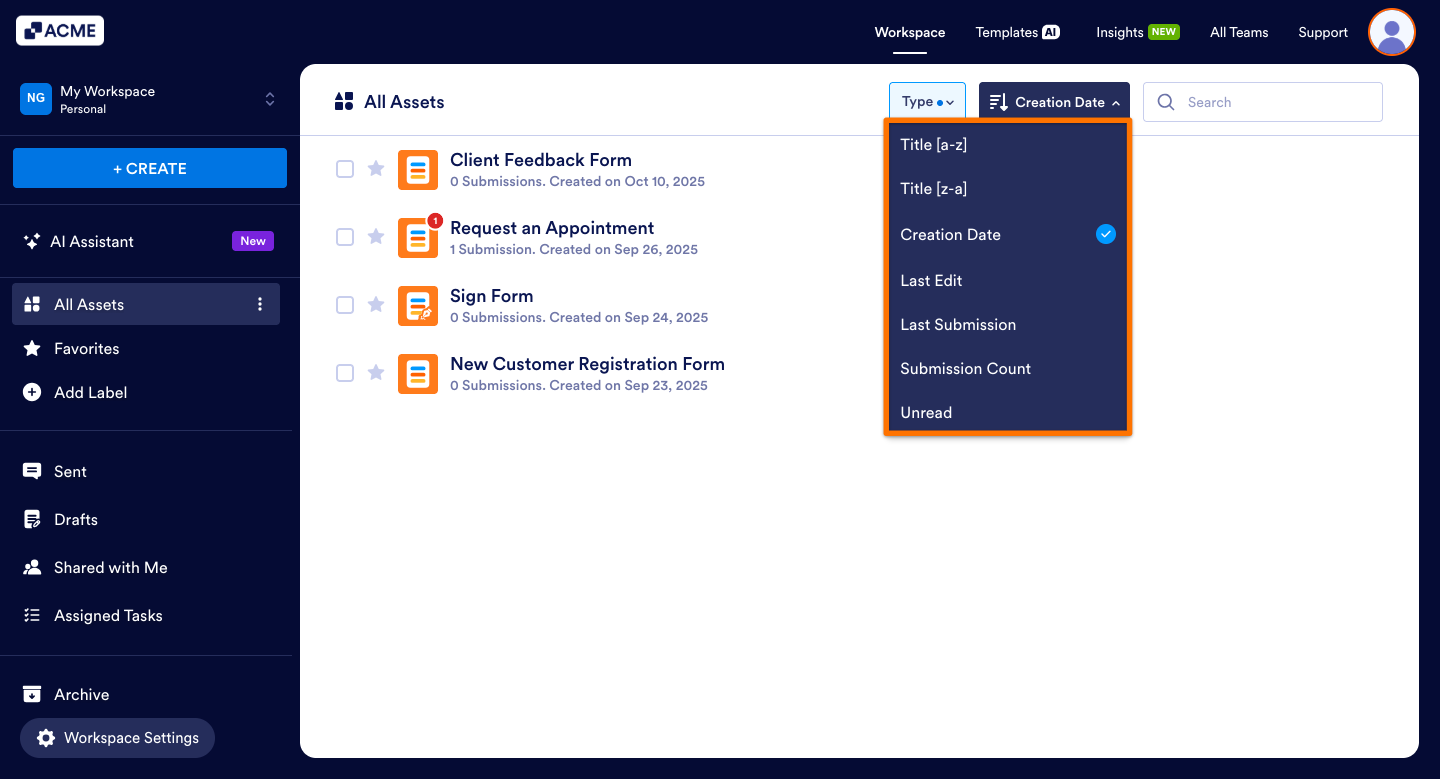Open Request an Appointment form link
Screen dimensions: 1440x779
[x=552, y=228]
